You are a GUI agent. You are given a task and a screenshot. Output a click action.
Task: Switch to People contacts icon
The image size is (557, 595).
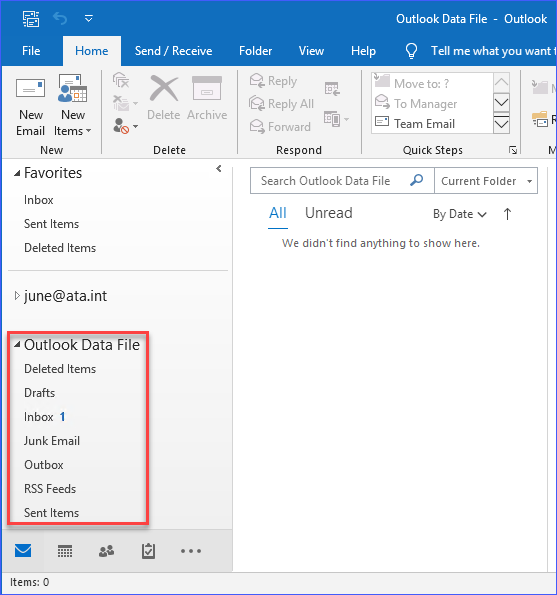tap(107, 551)
